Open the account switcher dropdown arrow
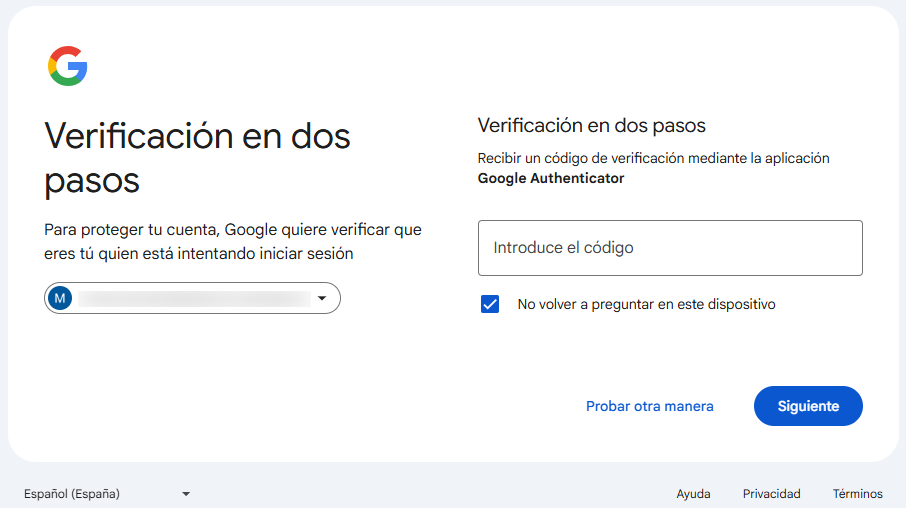 pos(322,298)
